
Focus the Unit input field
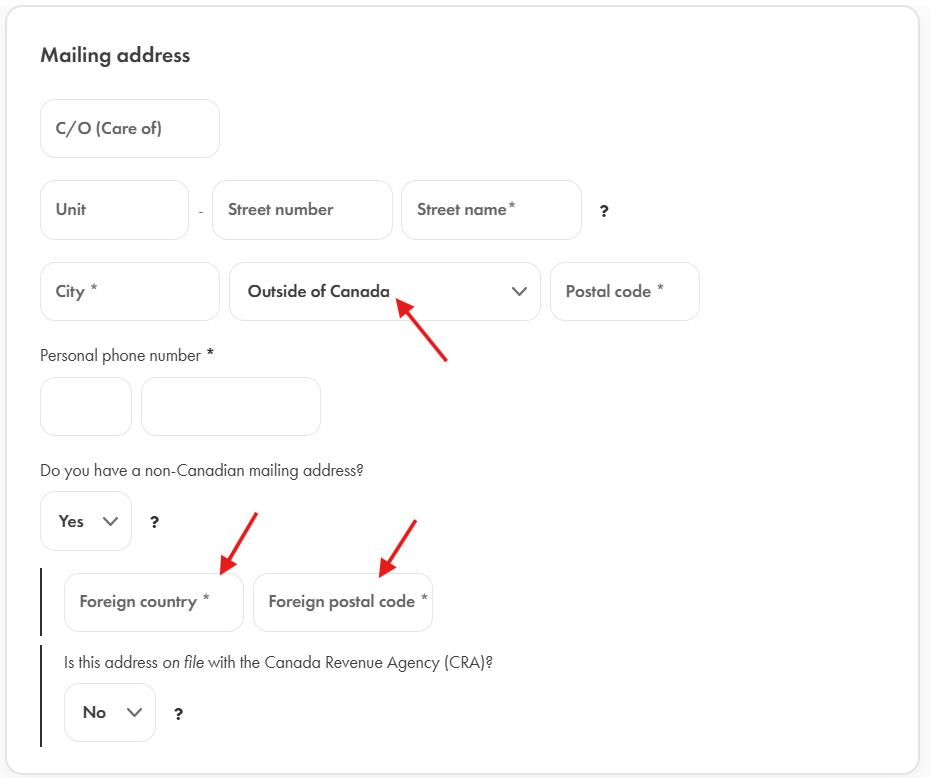pos(114,210)
